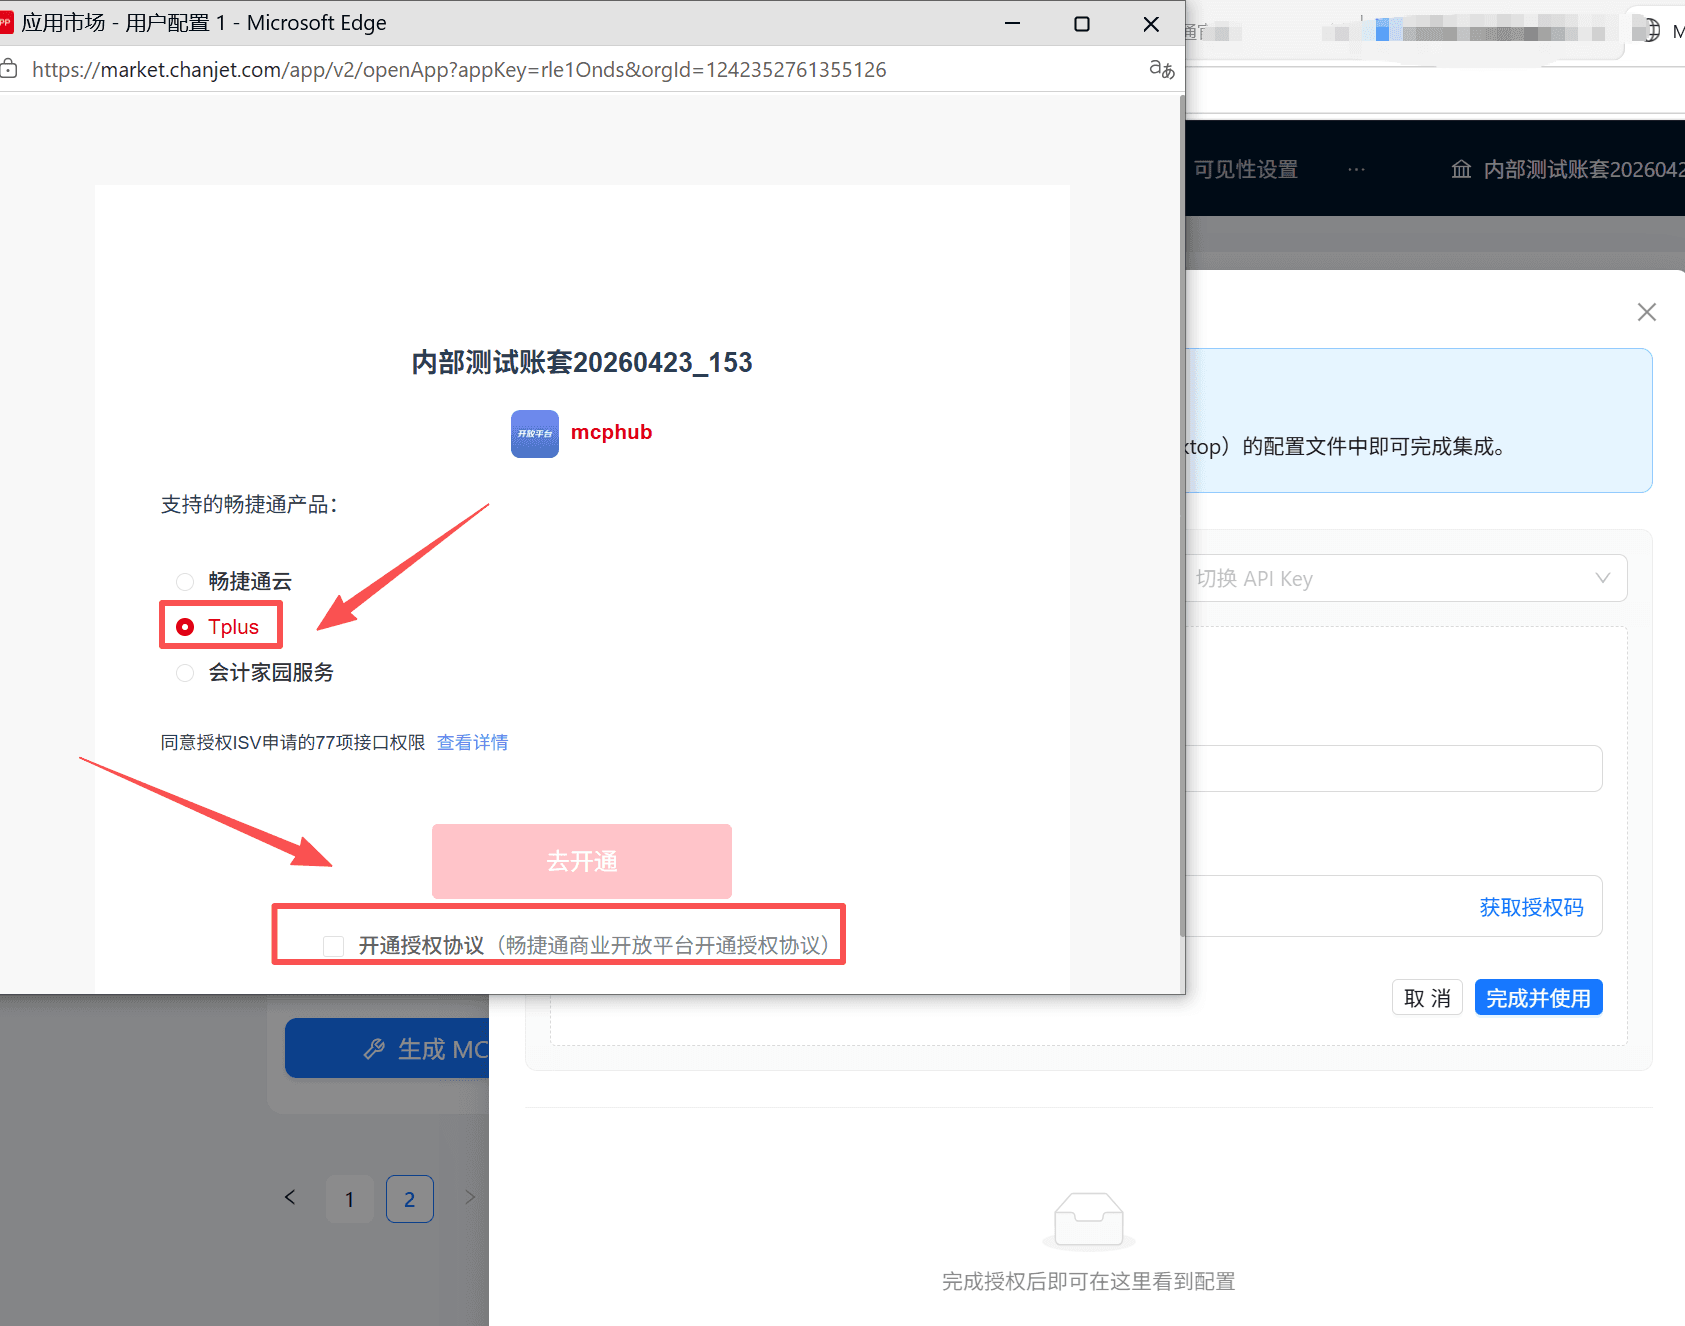This screenshot has height=1326, width=1685.
Task: Click the mcphub app name text
Action: [x=611, y=432]
